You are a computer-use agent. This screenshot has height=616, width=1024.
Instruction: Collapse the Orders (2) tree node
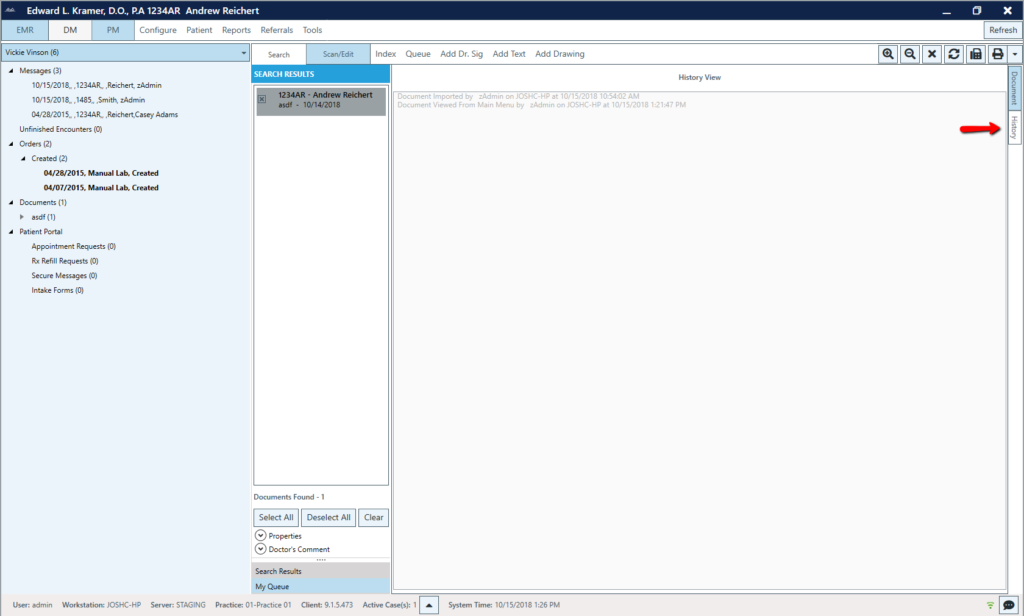11,144
